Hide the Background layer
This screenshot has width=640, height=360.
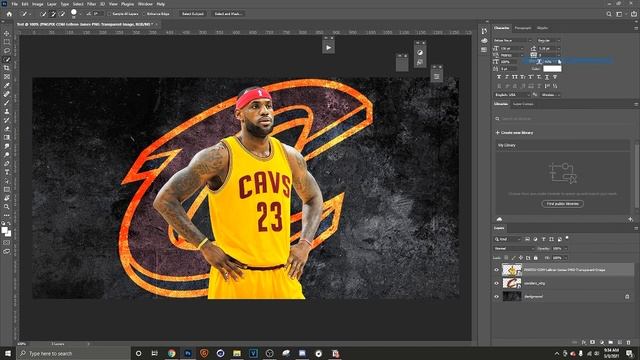[x=497, y=297]
